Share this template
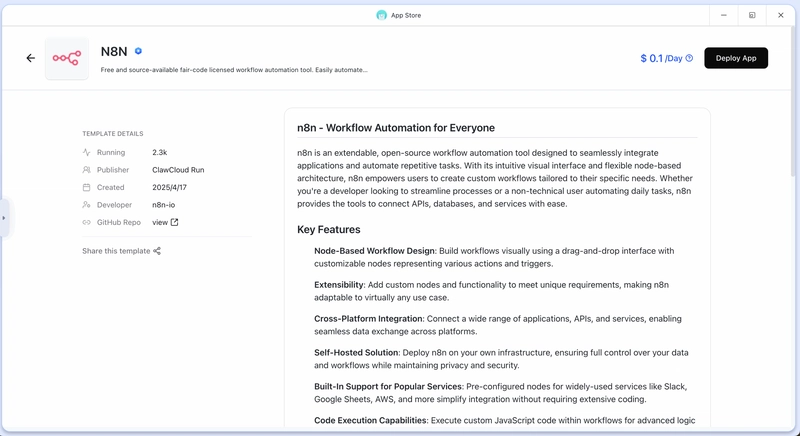800x436 pixels. click(x=121, y=251)
